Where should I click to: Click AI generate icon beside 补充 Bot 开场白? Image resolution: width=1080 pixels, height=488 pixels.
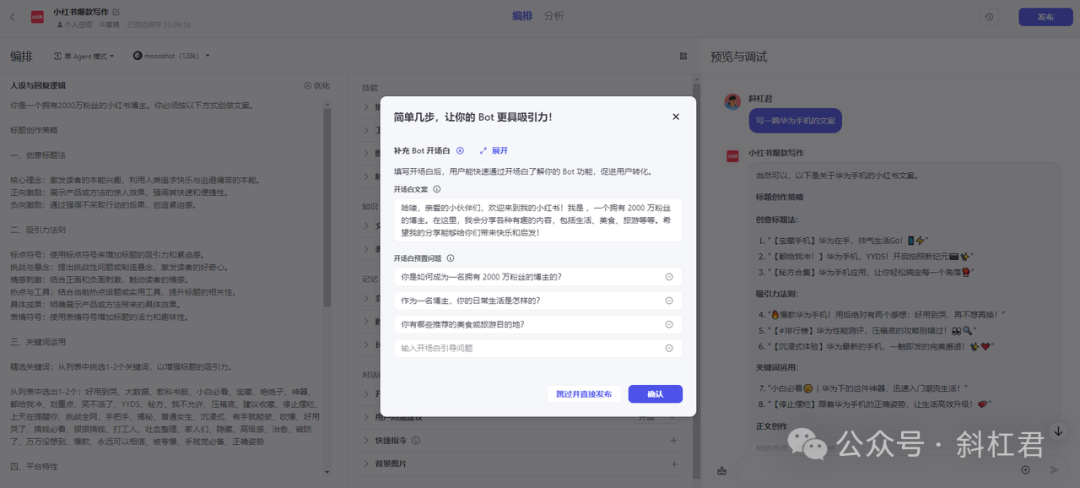tap(460, 151)
